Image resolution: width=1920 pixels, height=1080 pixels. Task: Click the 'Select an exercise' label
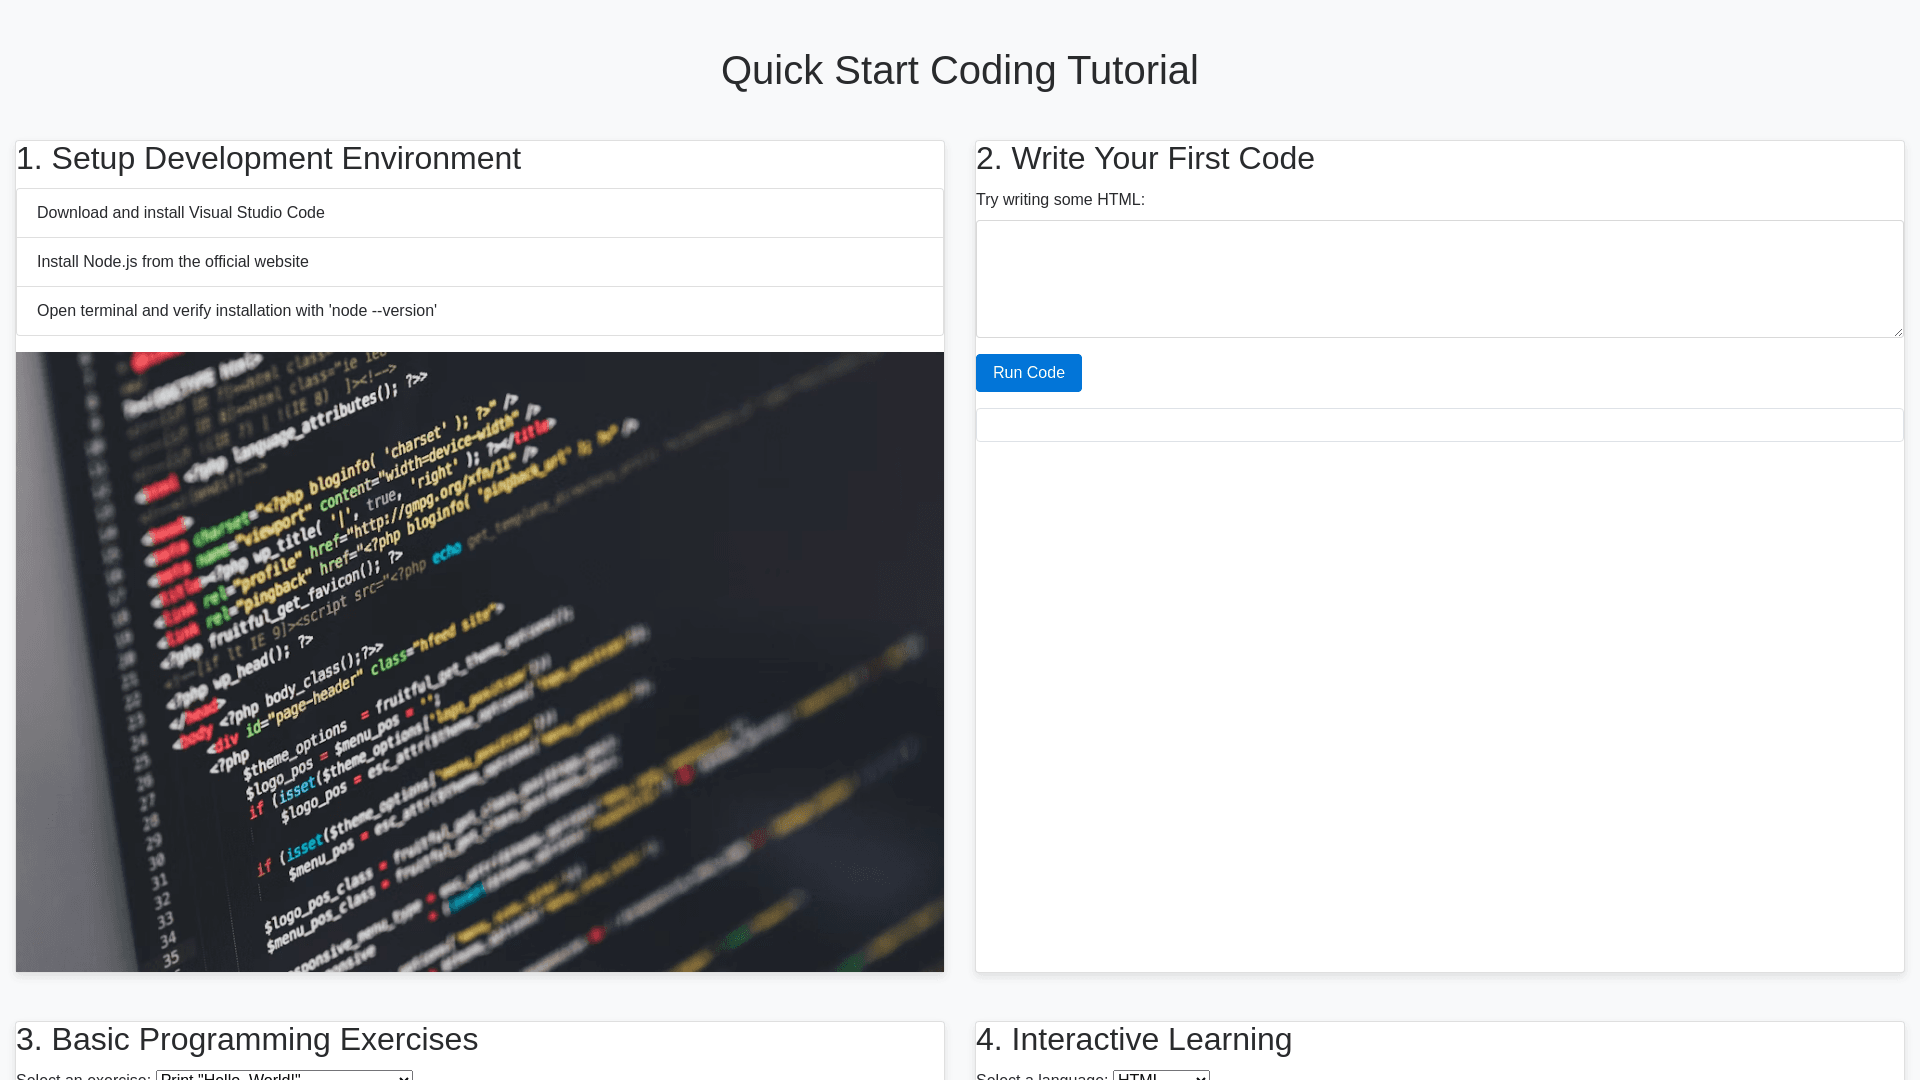coord(83,1076)
